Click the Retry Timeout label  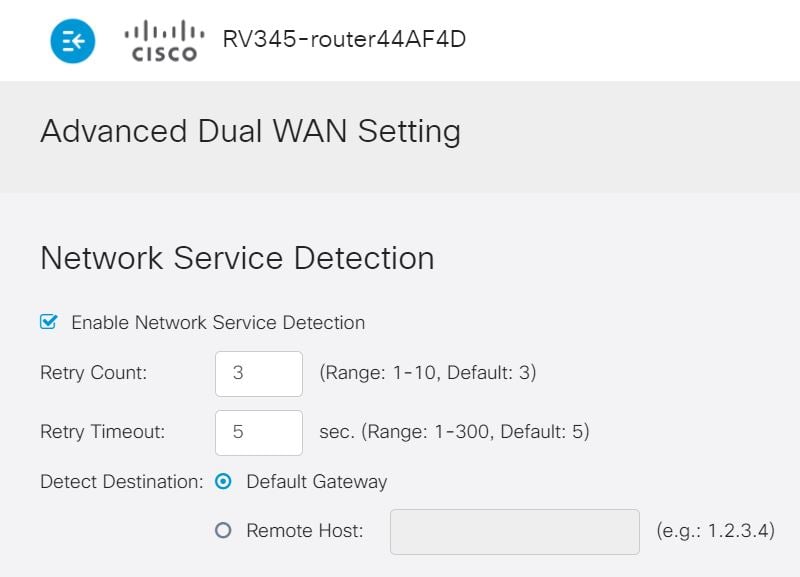[102, 432]
